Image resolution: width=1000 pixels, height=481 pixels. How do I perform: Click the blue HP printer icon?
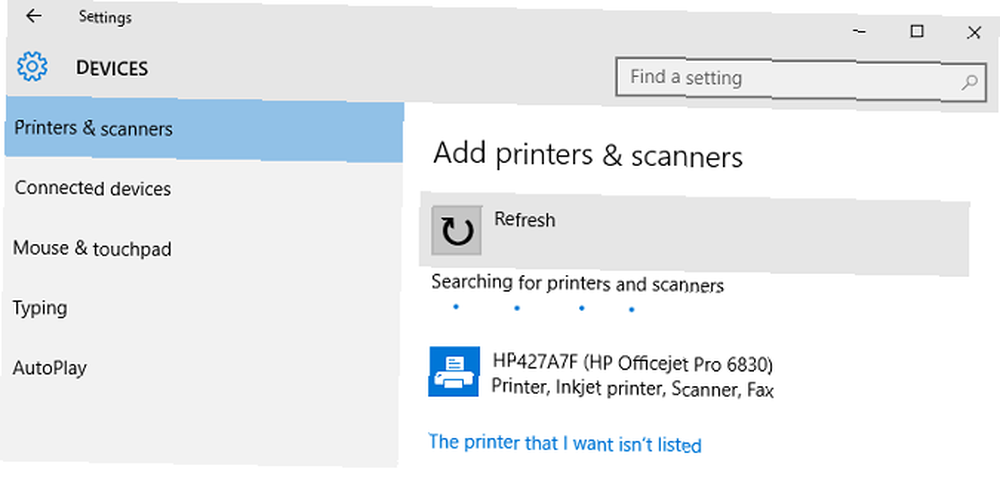(x=453, y=371)
